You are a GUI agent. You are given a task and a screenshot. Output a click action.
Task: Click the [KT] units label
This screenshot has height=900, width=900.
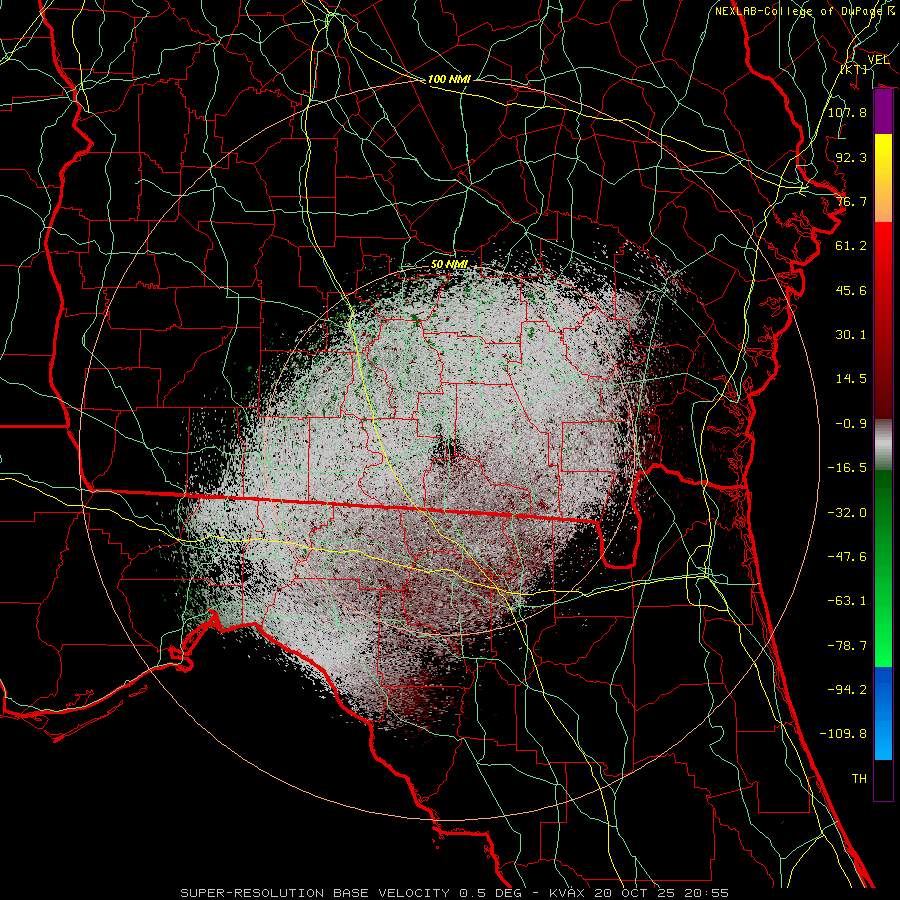point(854,69)
